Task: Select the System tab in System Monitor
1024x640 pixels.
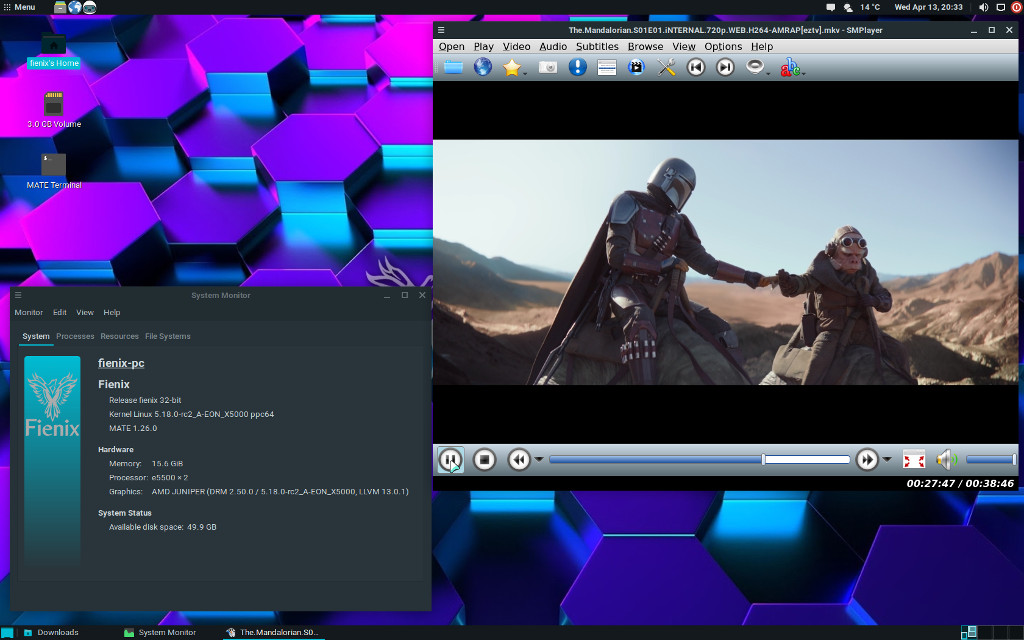Action: click(36, 336)
